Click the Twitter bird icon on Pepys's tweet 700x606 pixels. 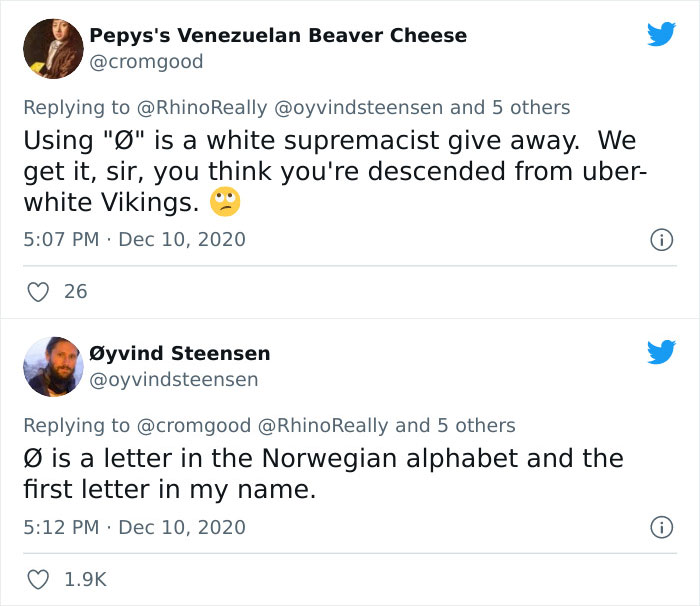(x=661, y=35)
